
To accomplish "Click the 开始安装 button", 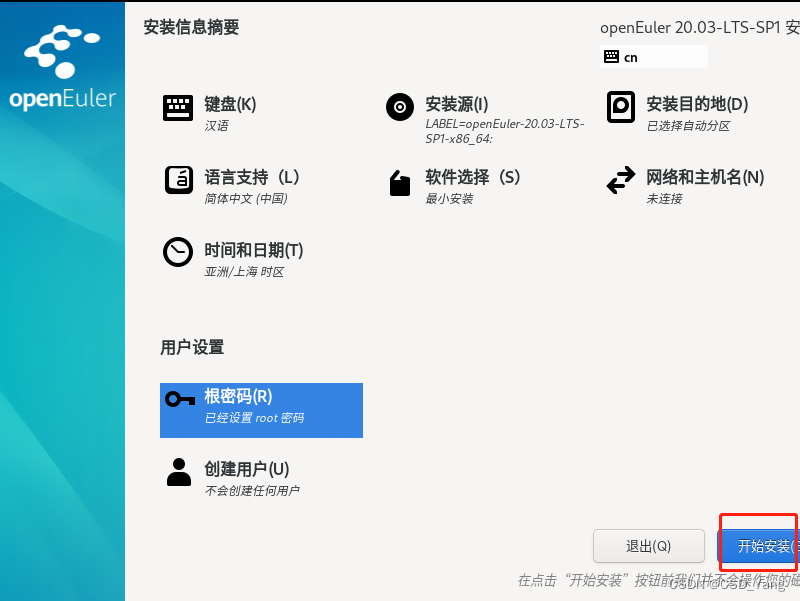I will 759,546.
